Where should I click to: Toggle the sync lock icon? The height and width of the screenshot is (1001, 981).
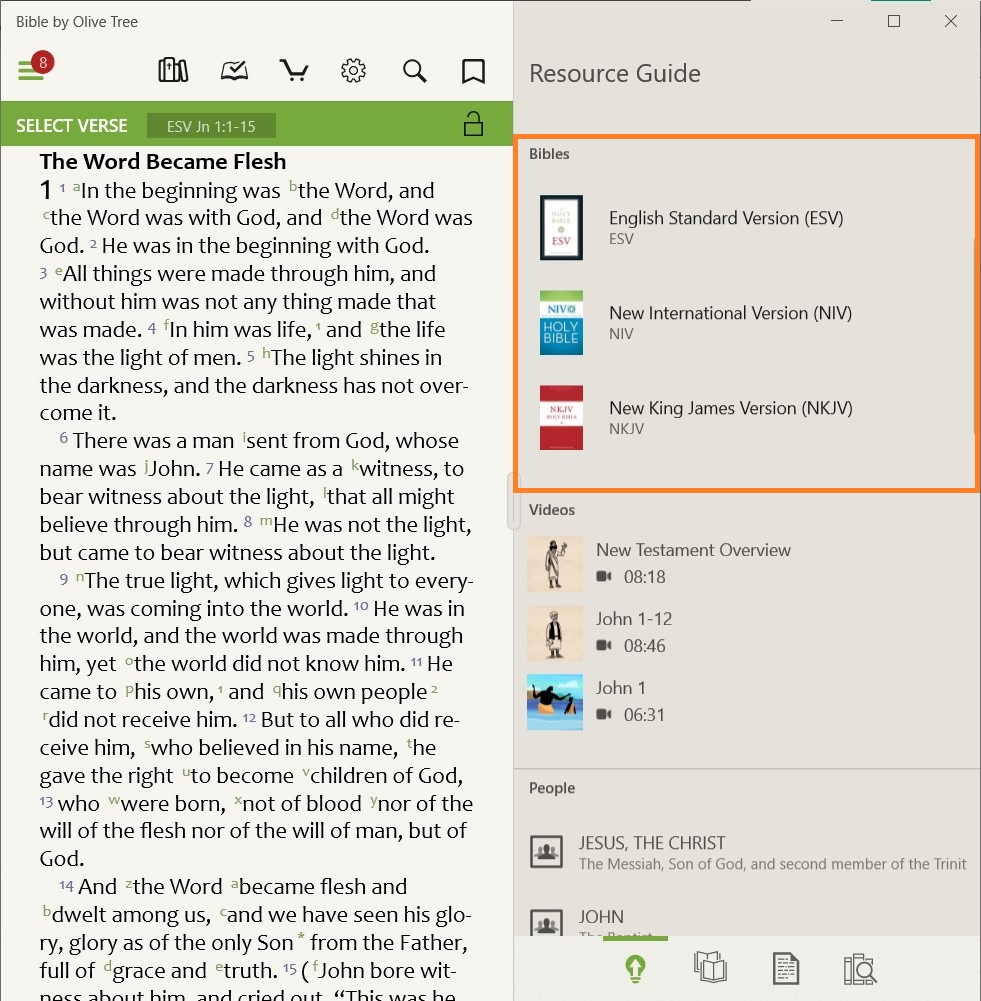pyautogui.click(x=473, y=124)
